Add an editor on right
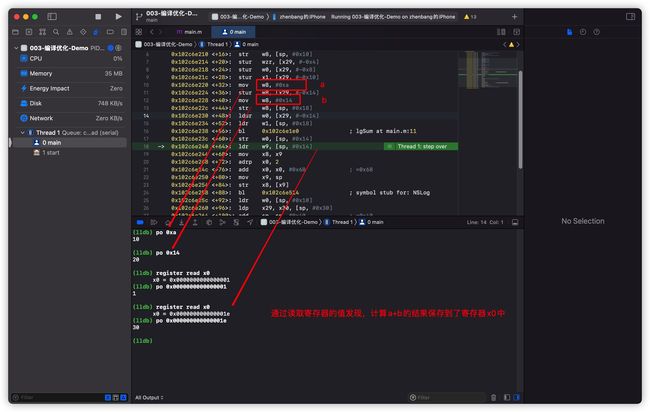Image resolution: width=650 pixels, height=412 pixels. (x=517, y=32)
